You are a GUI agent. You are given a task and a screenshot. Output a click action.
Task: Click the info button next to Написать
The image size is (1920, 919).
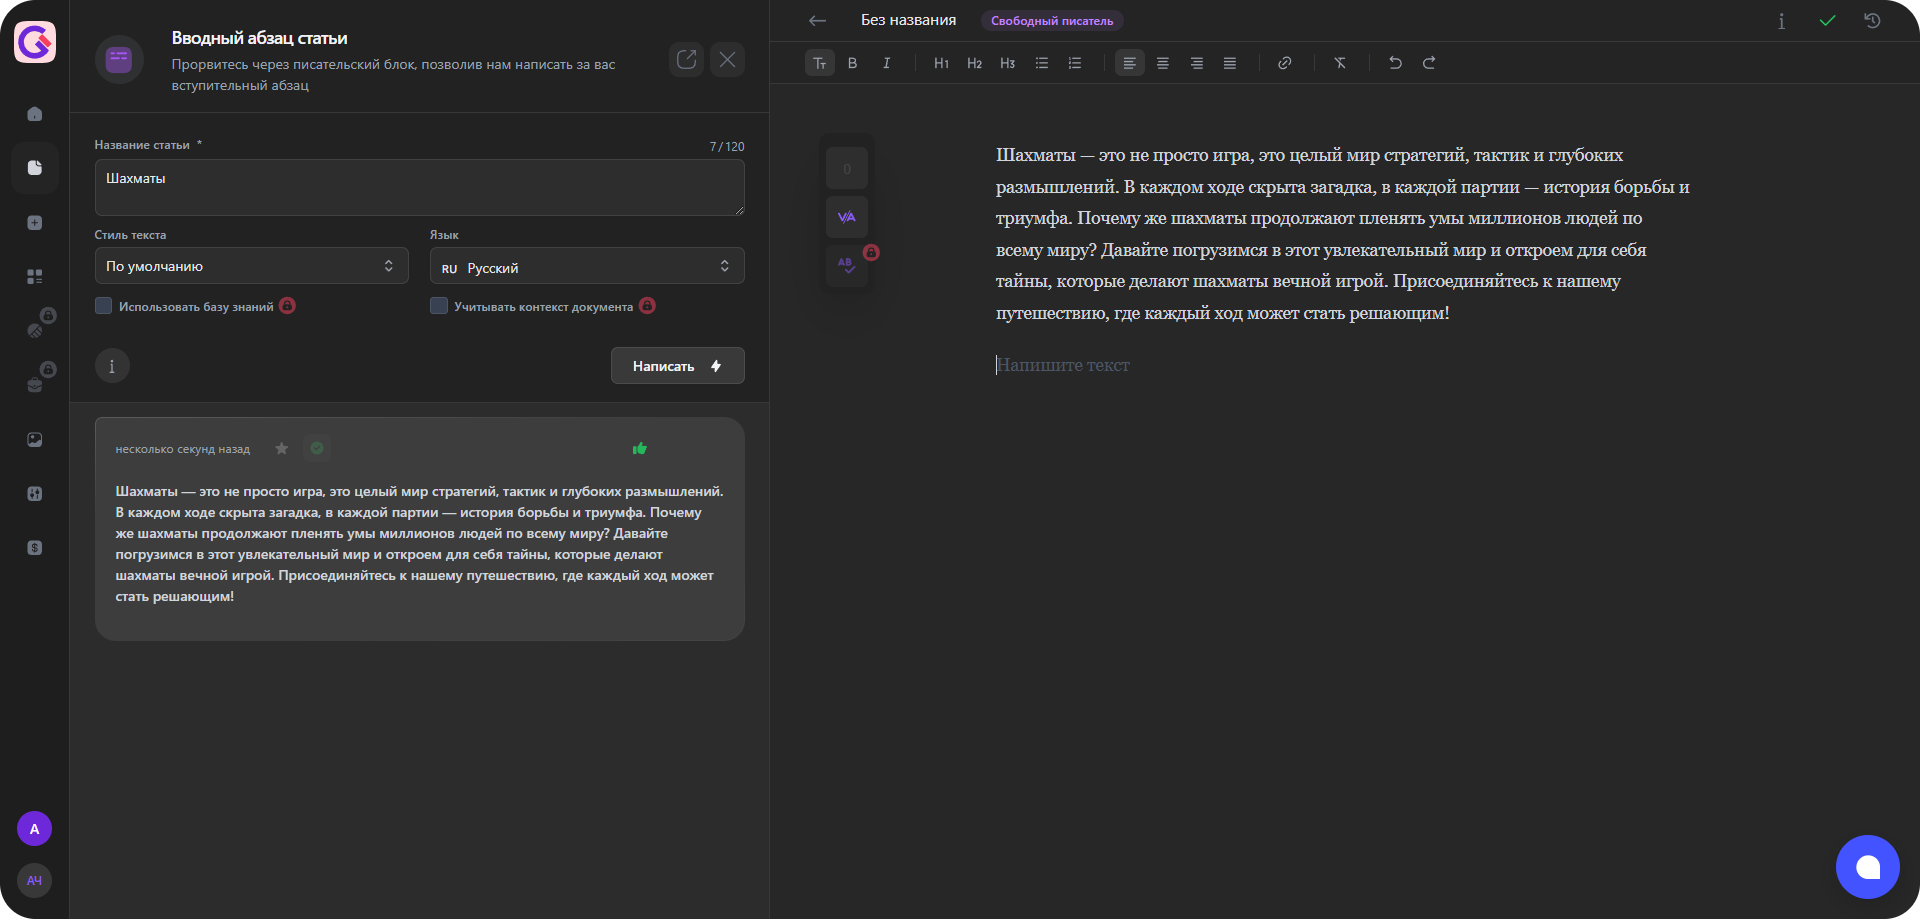(x=112, y=366)
